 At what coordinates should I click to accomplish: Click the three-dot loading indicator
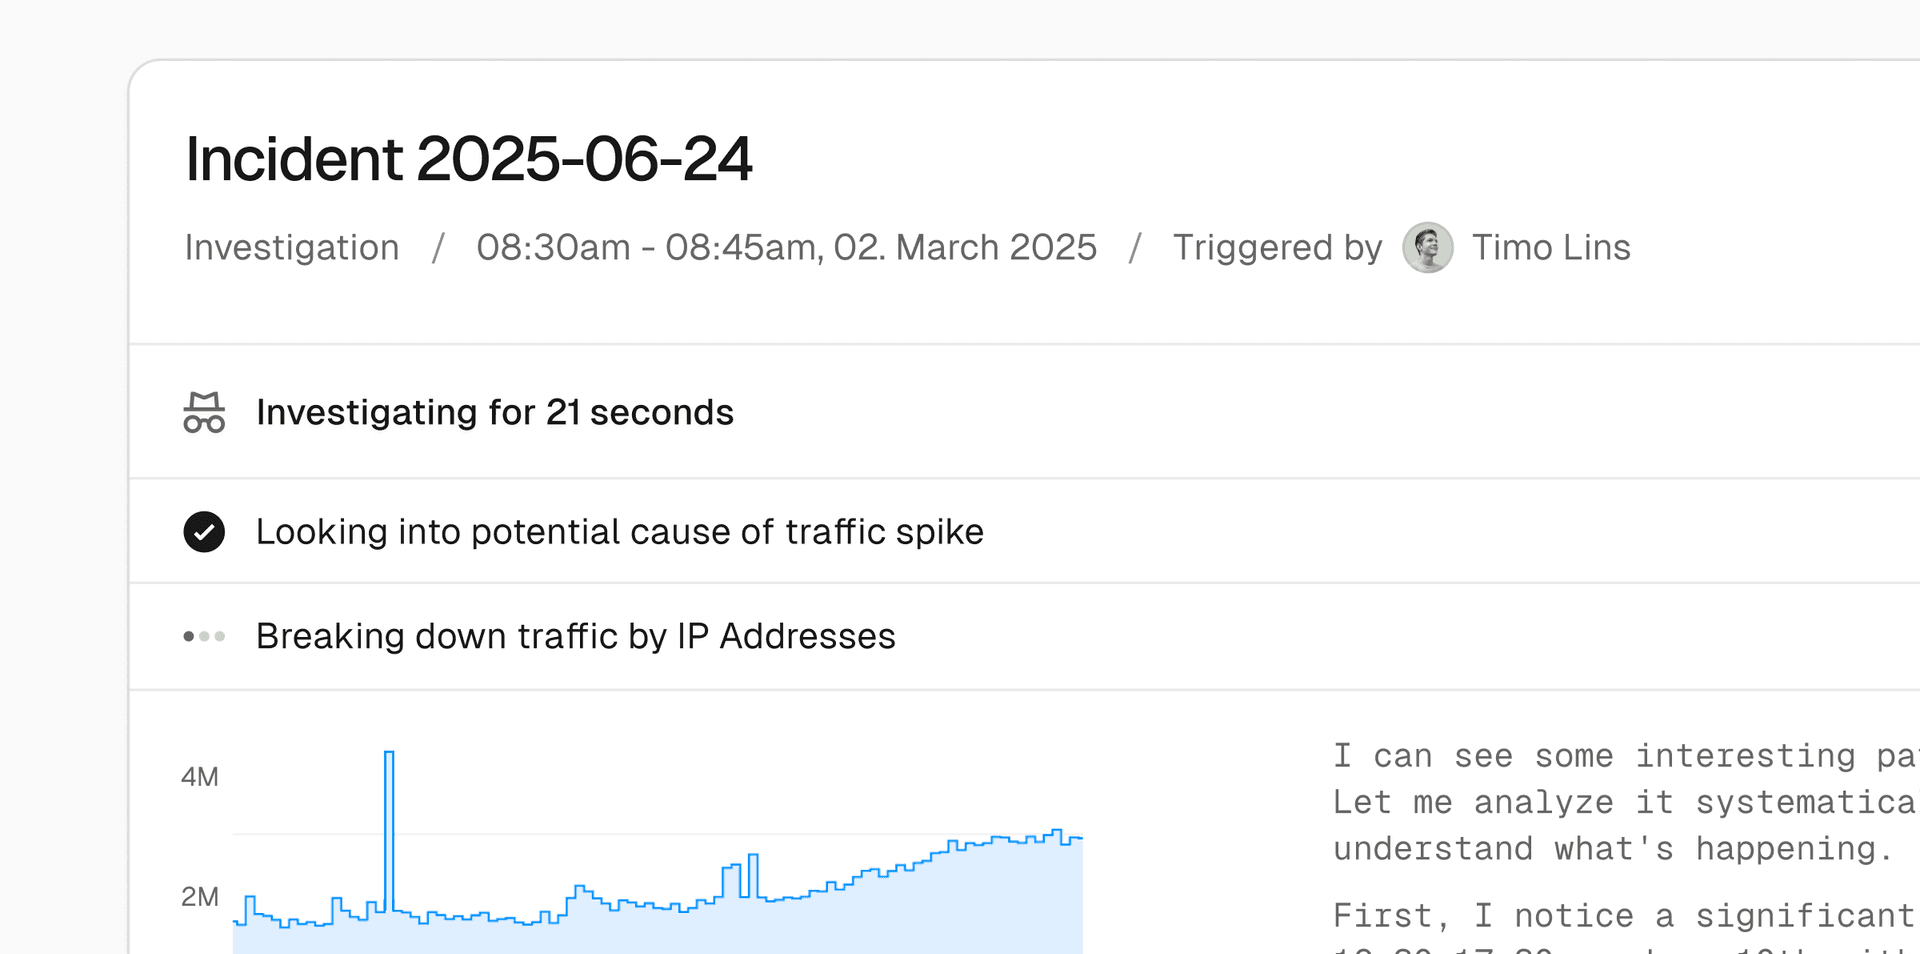click(204, 636)
